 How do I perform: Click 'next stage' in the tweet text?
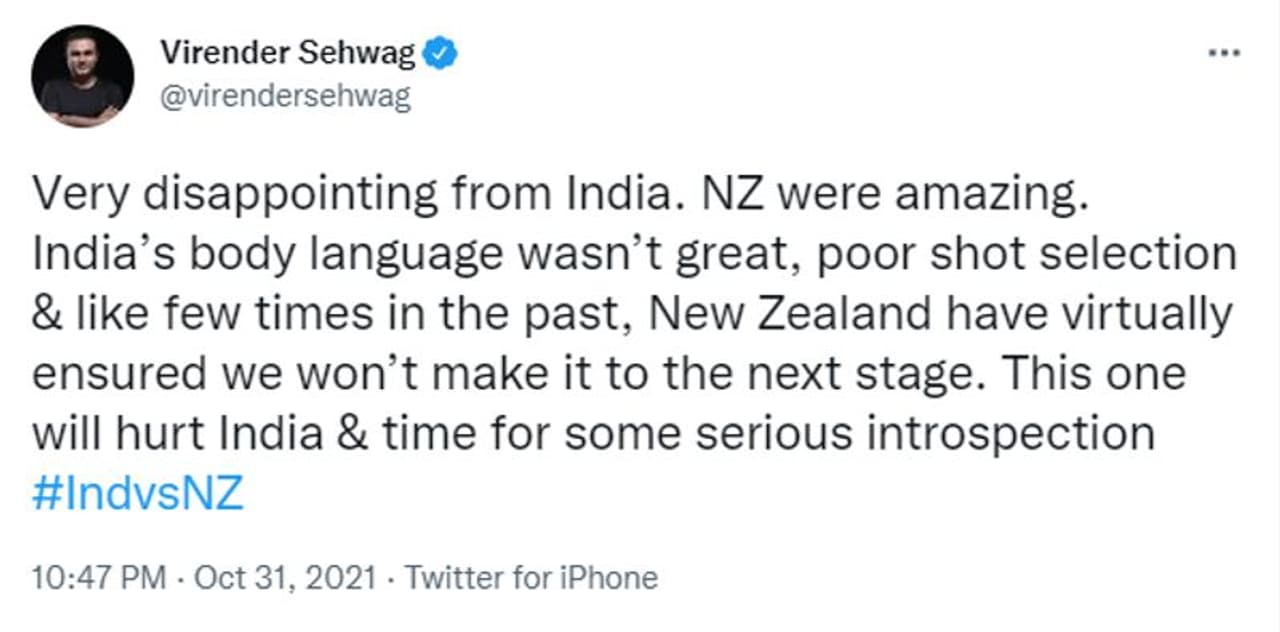point(876,374)
